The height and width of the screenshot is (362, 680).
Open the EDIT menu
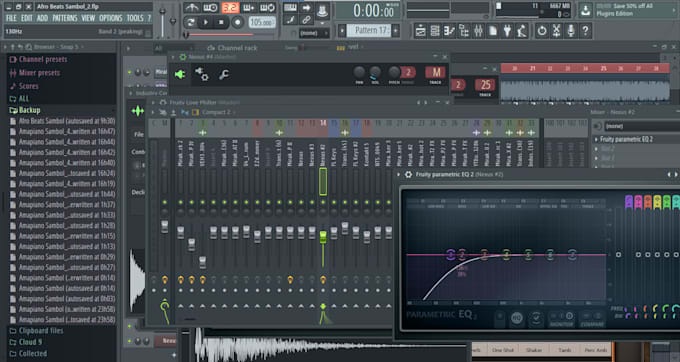coord(26,18)
